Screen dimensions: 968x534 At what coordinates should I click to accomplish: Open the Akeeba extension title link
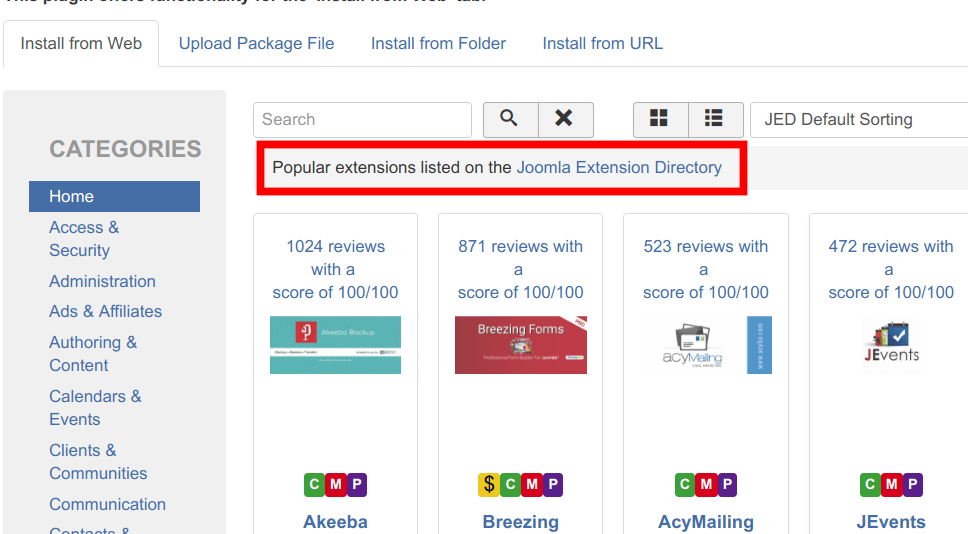pyautogui.click(x=335, y=522)
